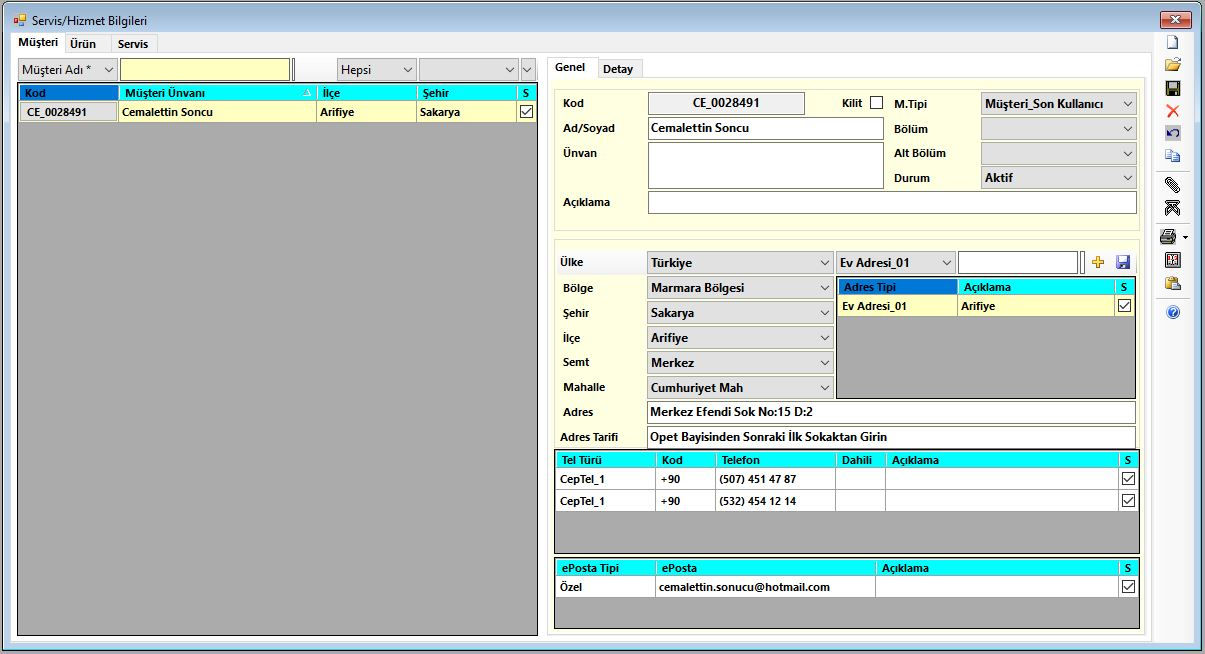Screen dimensions: 1205x654
Task: Select the cemalettin.sonucu@hotmail.com cell
Action: coord(765,587)
